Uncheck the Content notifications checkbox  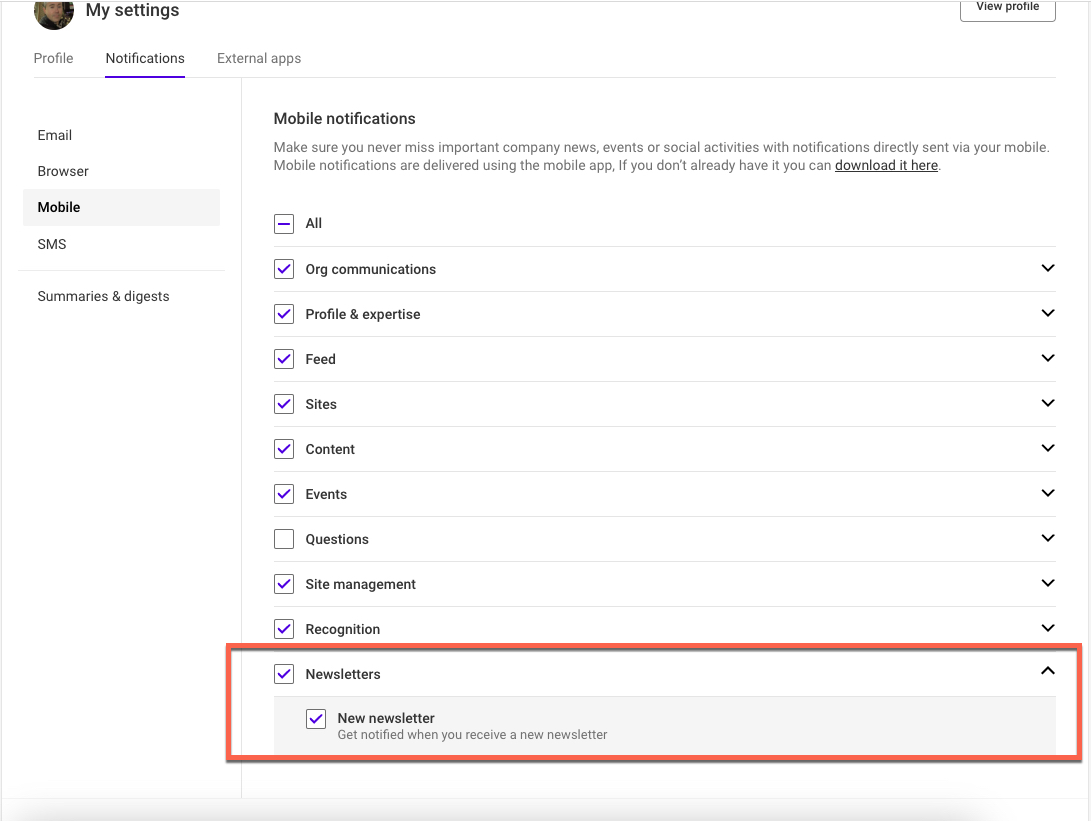[284, 448]
